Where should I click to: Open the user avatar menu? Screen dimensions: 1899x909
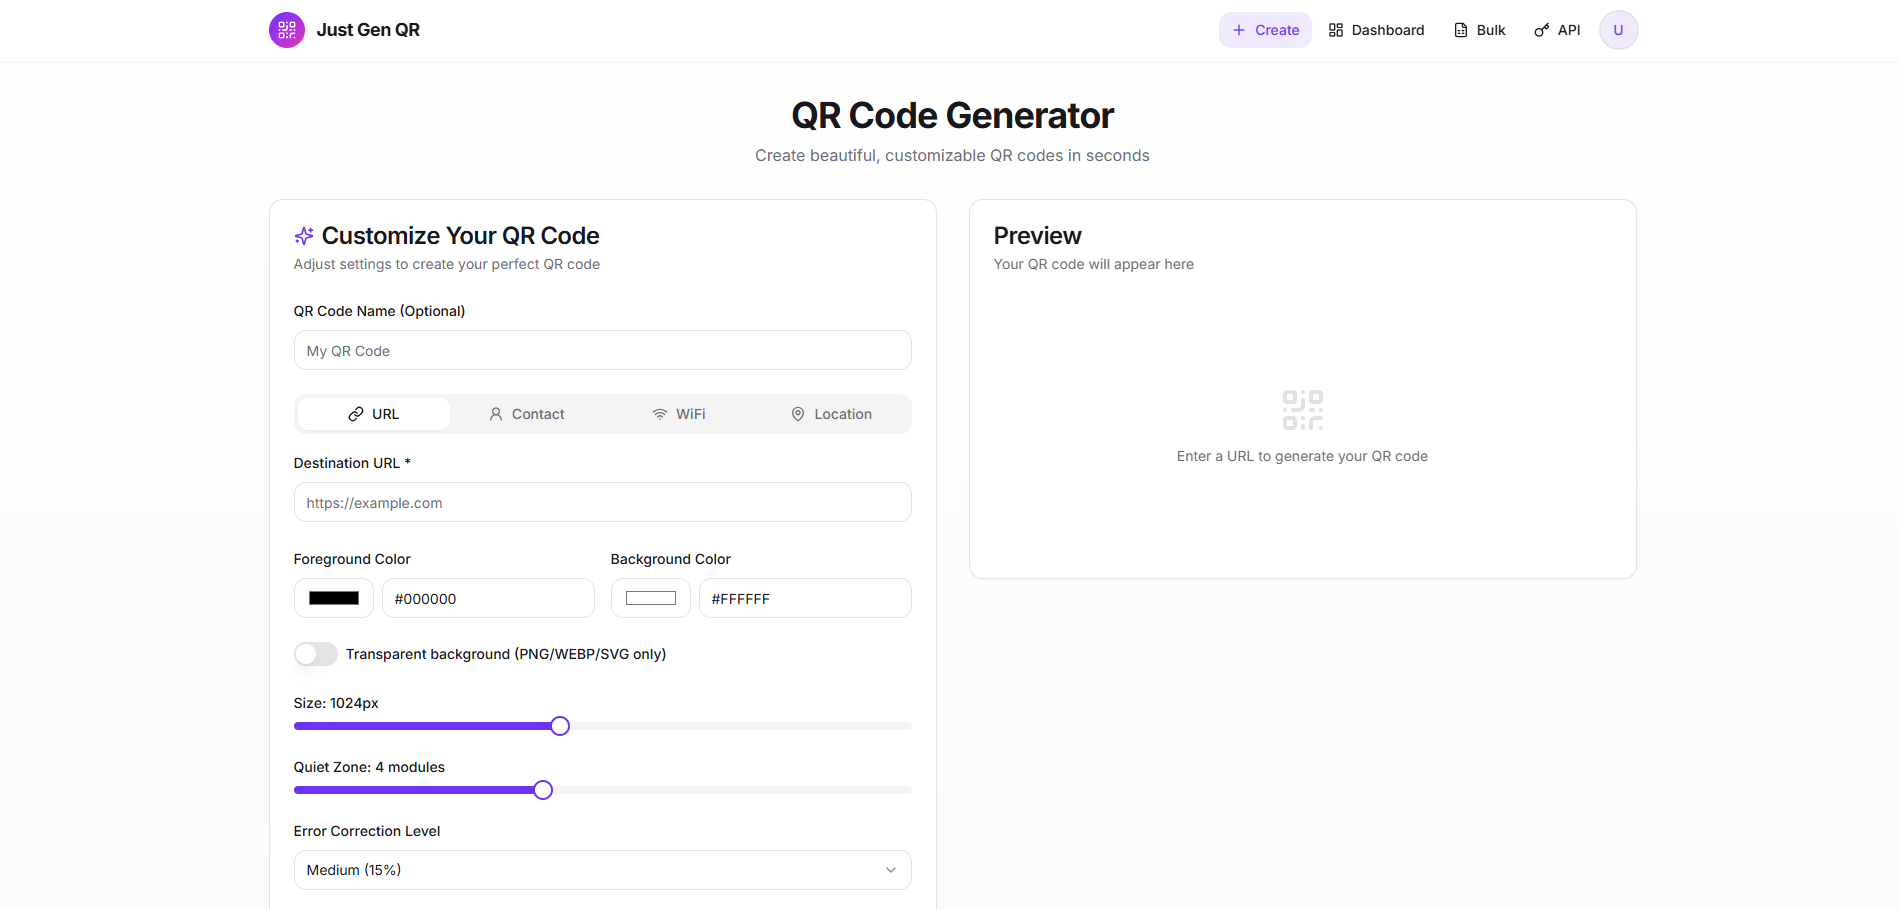1617,30
